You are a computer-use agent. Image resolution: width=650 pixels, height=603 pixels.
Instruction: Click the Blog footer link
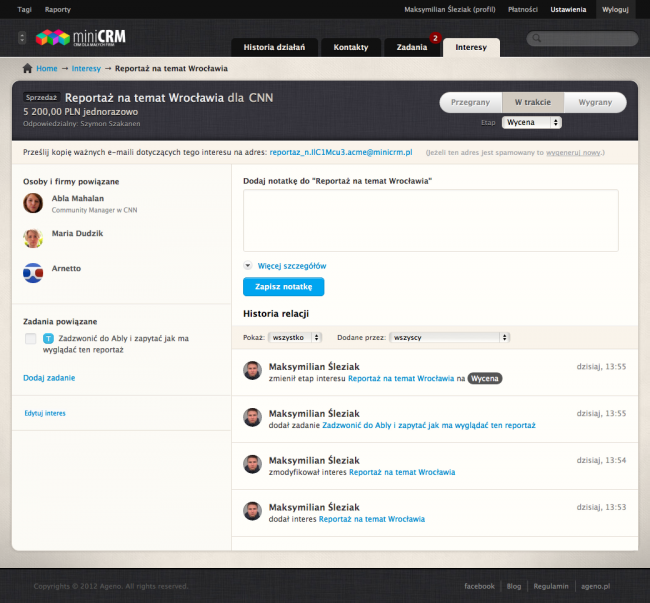[x=514, y=586]
